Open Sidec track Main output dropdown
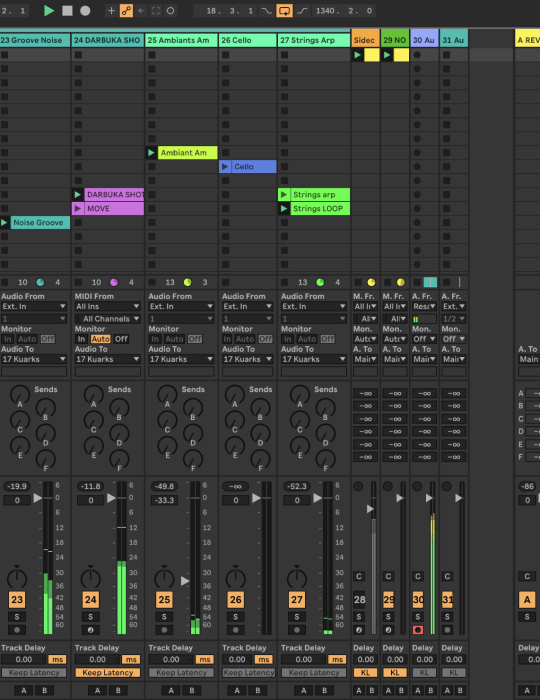 pyautogui.click(x=366, y=359)
